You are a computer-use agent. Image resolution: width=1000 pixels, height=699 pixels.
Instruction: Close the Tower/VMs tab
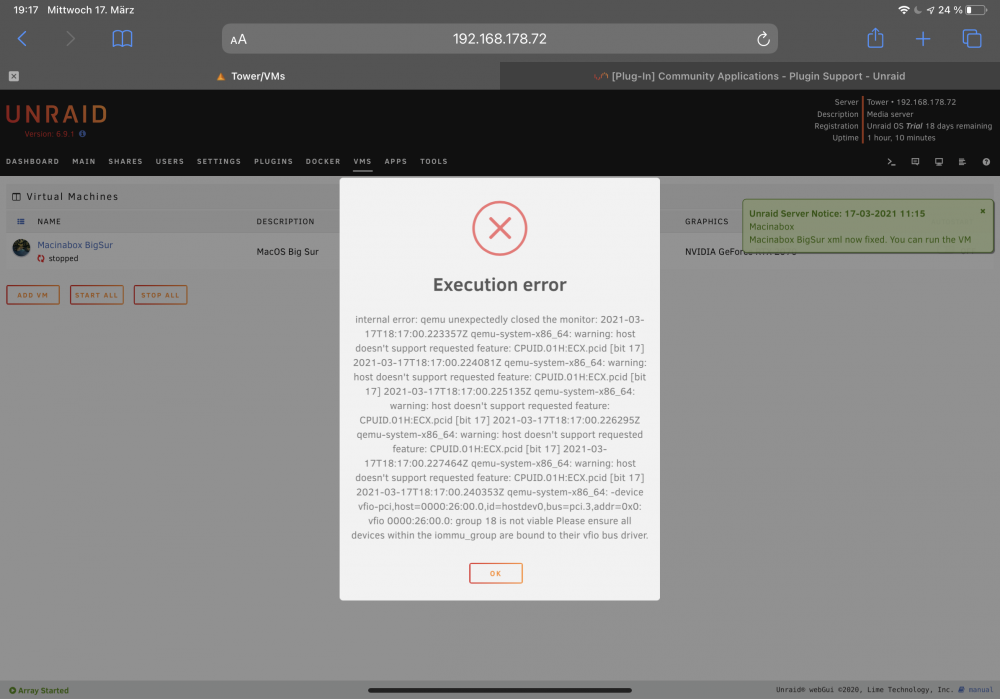(13, 76)
